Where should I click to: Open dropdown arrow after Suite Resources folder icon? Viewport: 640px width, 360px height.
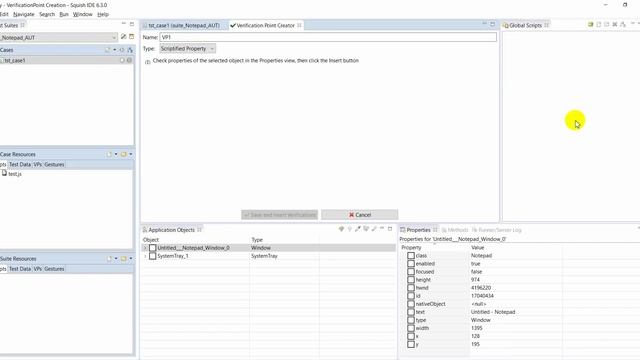(131, 259)
